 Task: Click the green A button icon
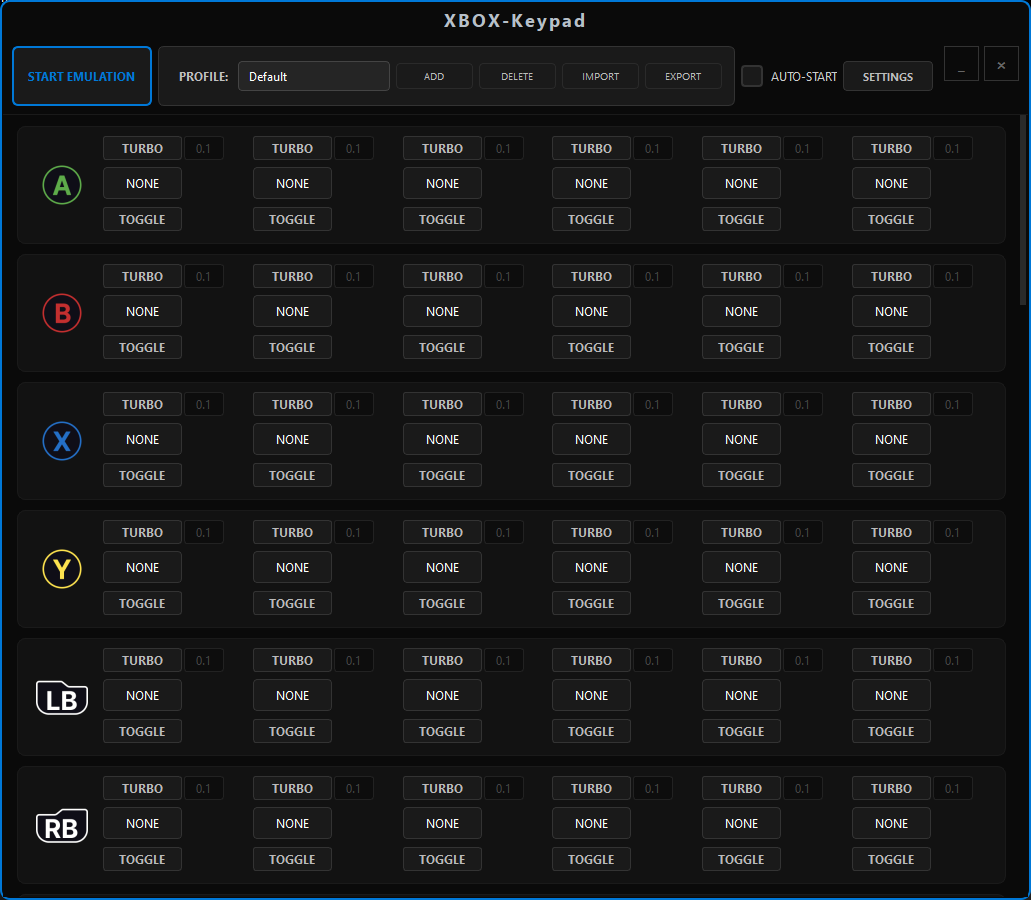click(x=62, y=185)
